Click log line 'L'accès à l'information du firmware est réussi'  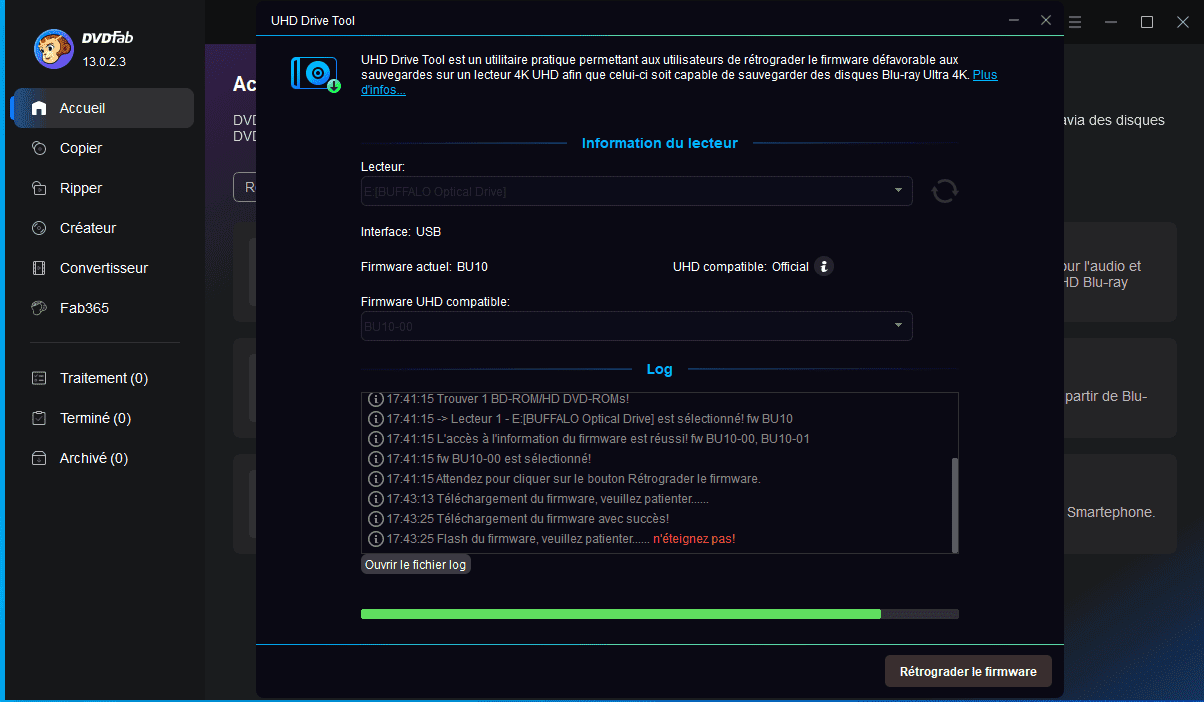point(591,439)
